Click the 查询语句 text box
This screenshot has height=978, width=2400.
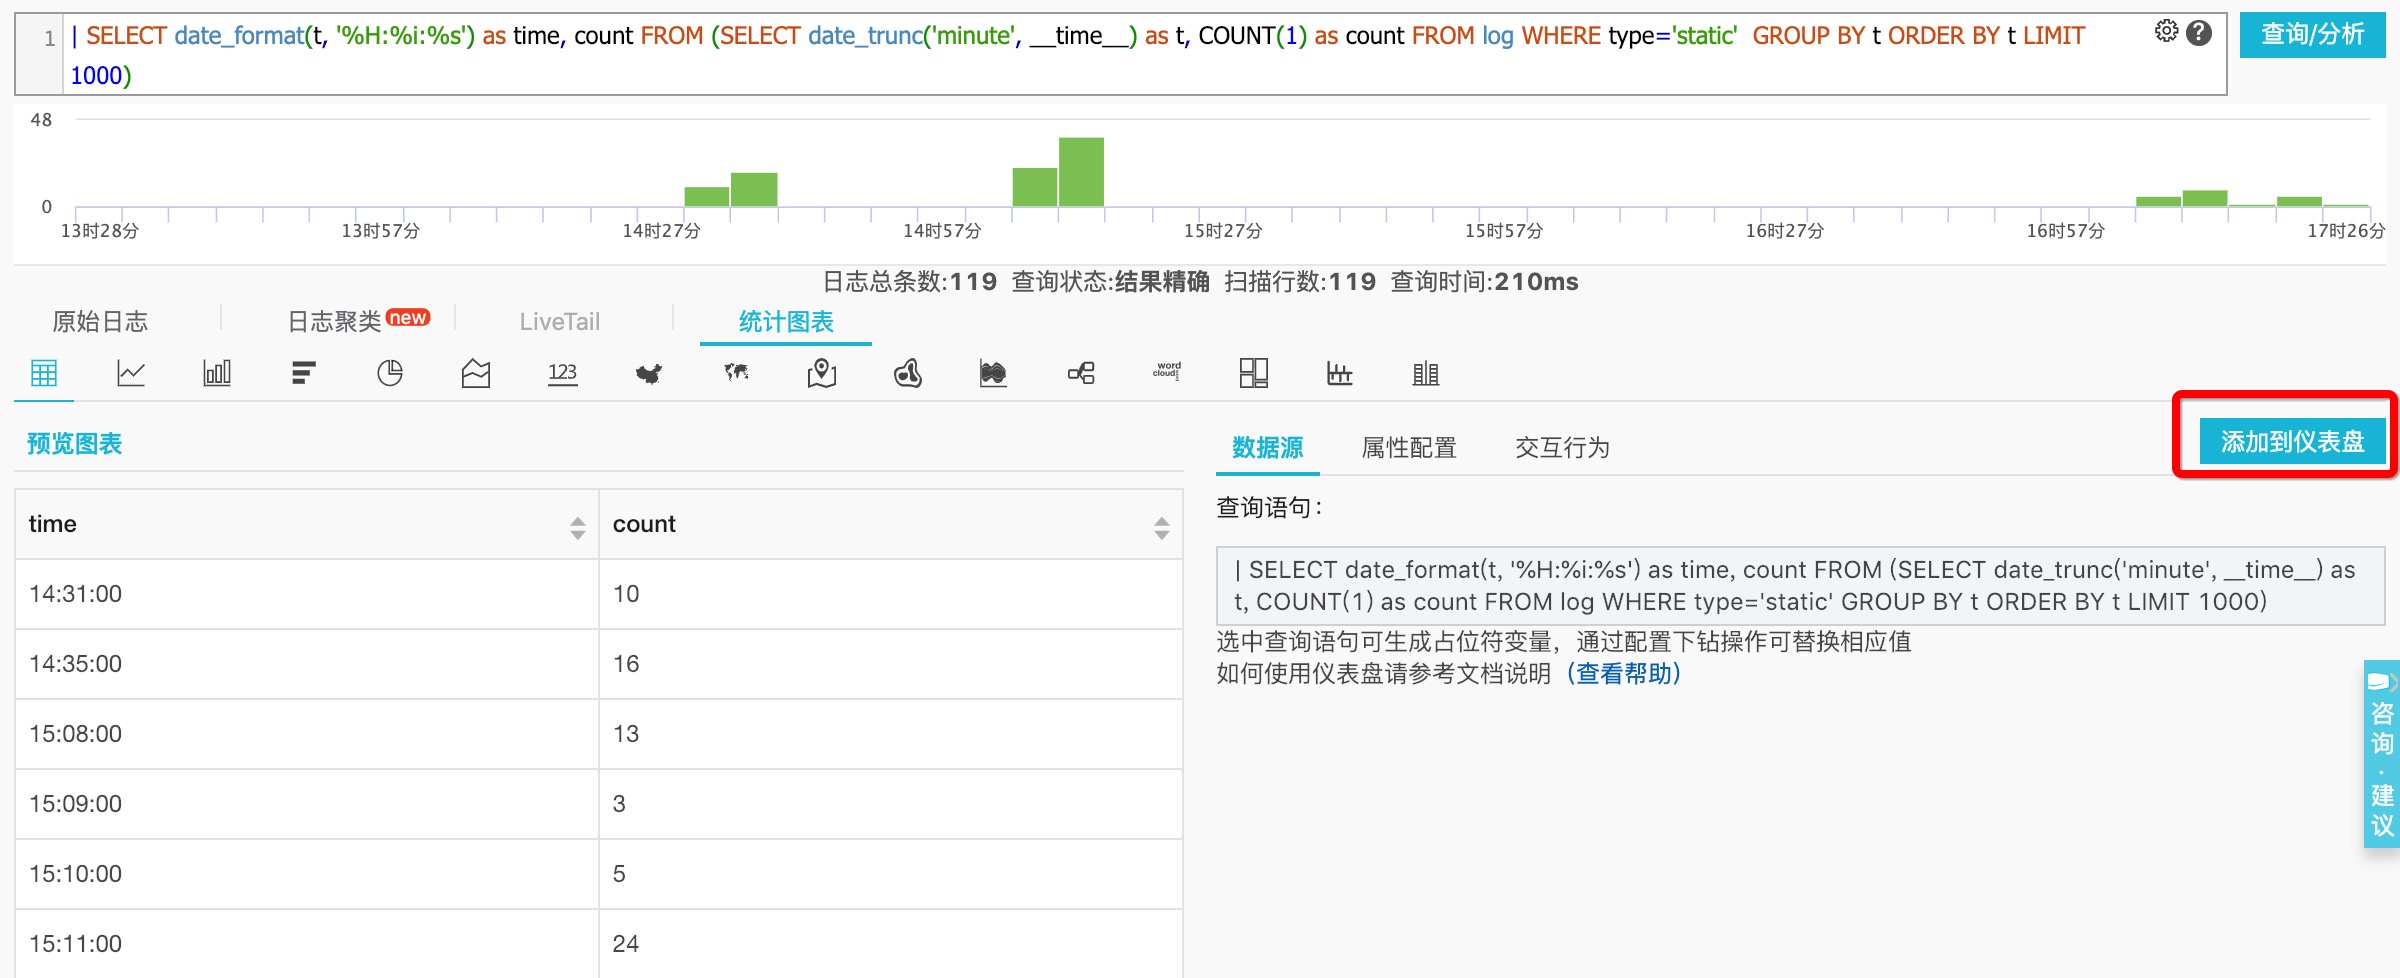coord(1800,585)
